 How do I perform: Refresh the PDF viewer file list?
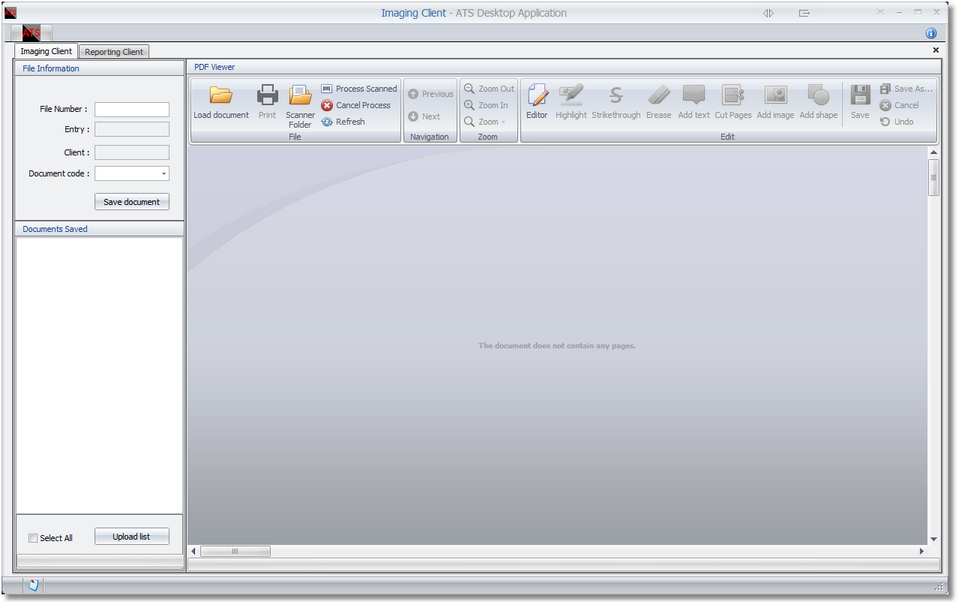click(327, 122)
